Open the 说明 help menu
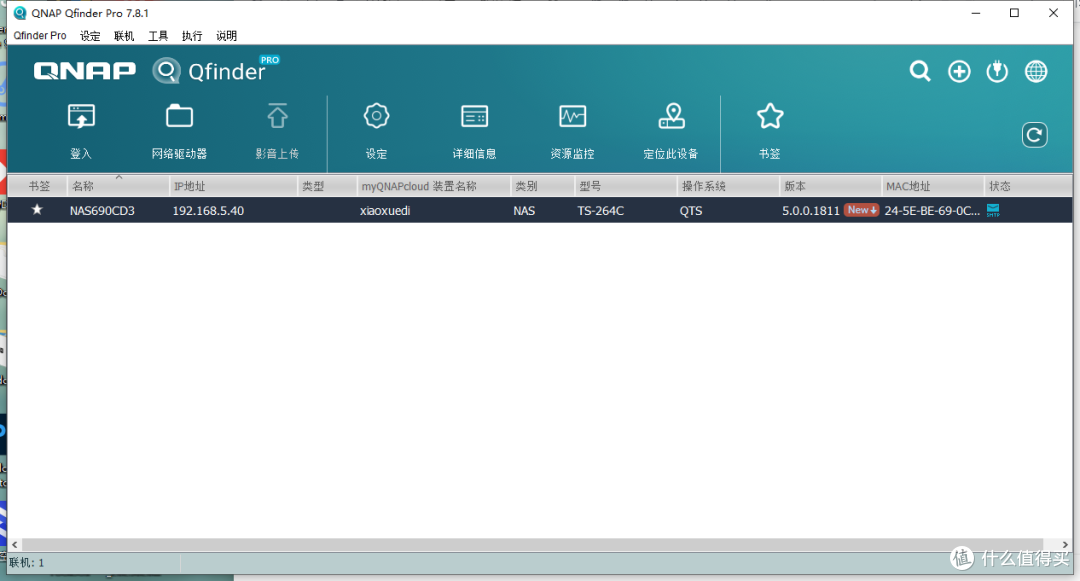 click(x=226, y=36)
